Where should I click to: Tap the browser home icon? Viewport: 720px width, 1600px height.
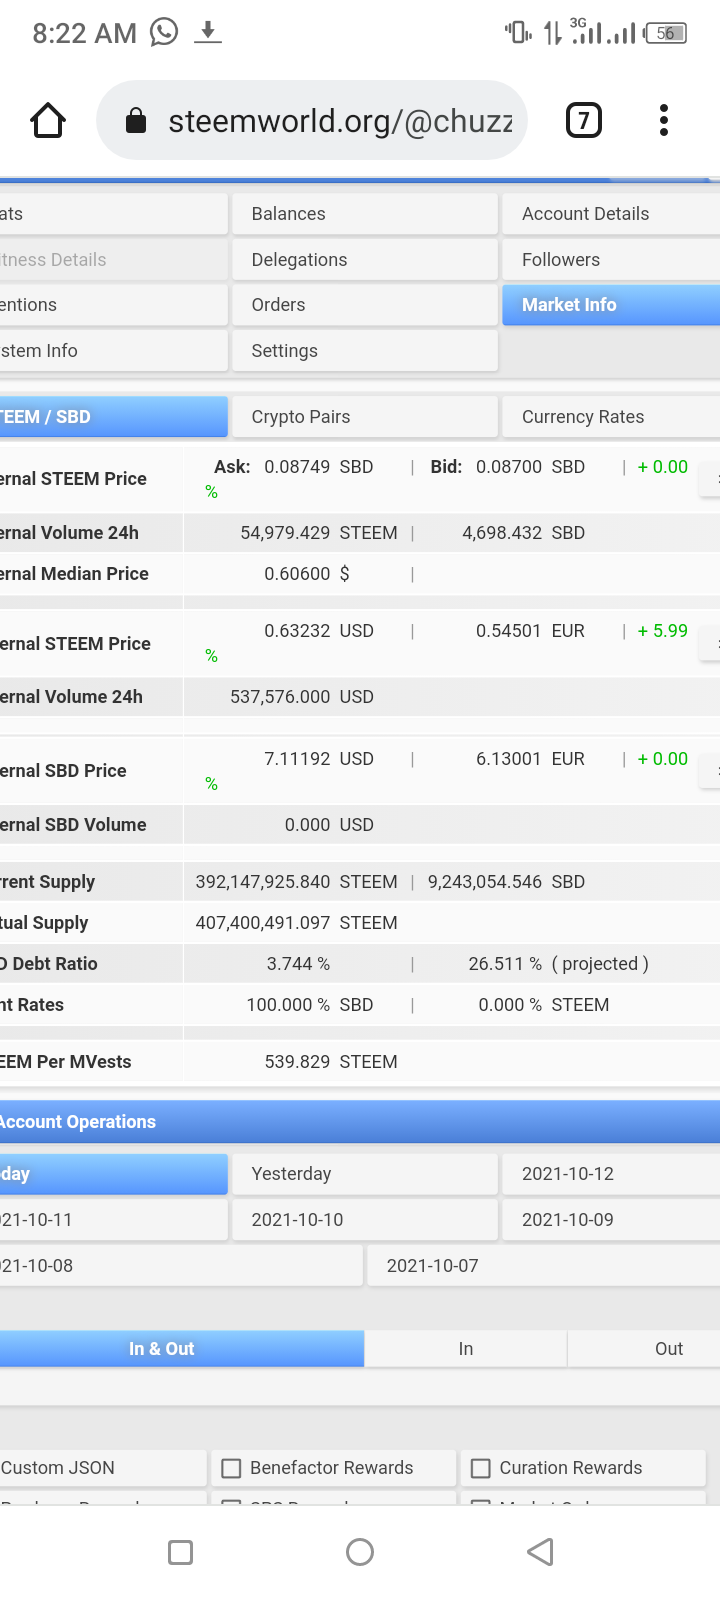coord(48,121)
